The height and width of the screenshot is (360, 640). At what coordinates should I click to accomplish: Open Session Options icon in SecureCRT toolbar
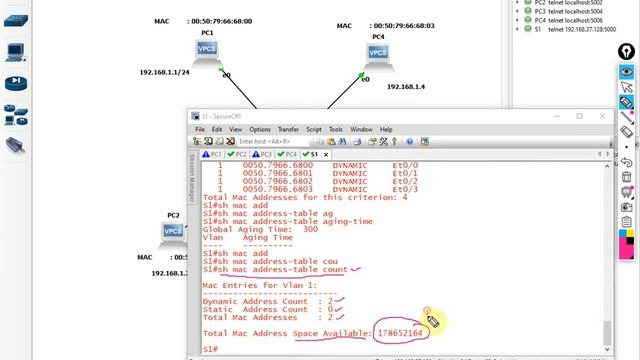[372, 141]
